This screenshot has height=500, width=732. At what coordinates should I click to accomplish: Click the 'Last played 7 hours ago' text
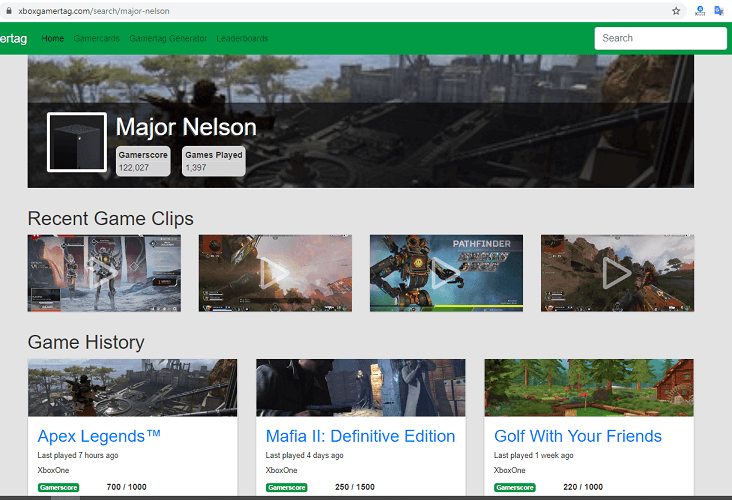pyautogui.click(x=78, y=455)
